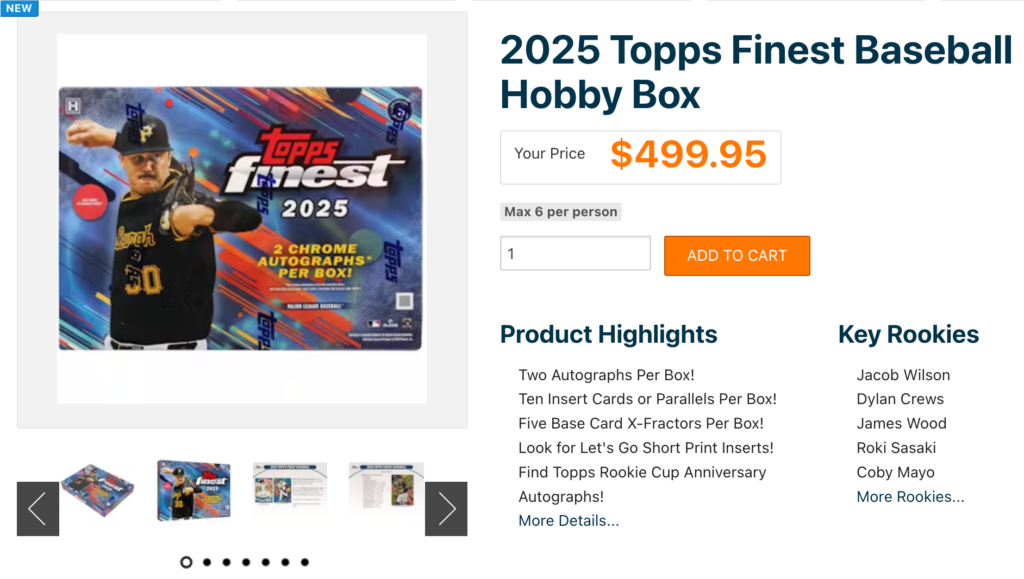The image size is (1024, 579).
Task: Open the third thumbnail in the carousel
Action: [x=290, y=490]
